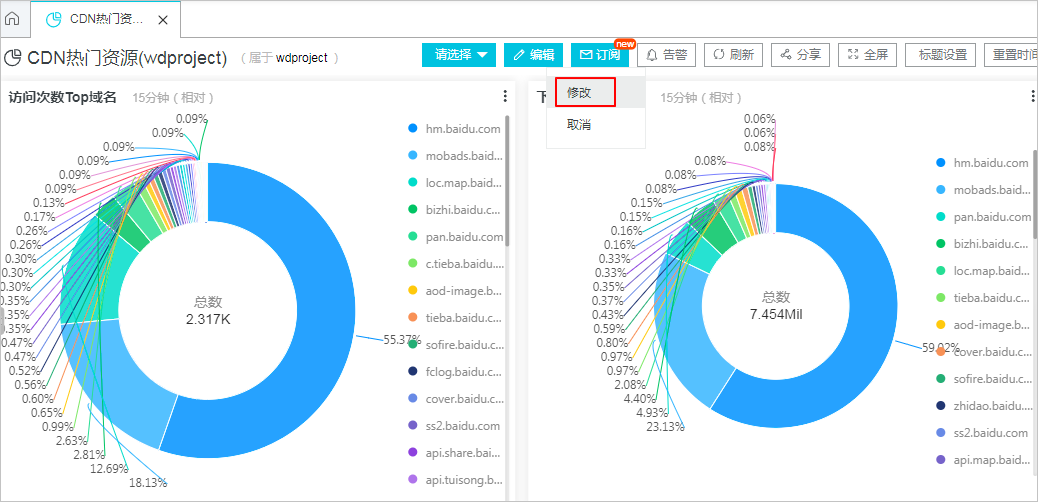
Task: Open 标题设置 title settings
Action: tap(943, 55)
